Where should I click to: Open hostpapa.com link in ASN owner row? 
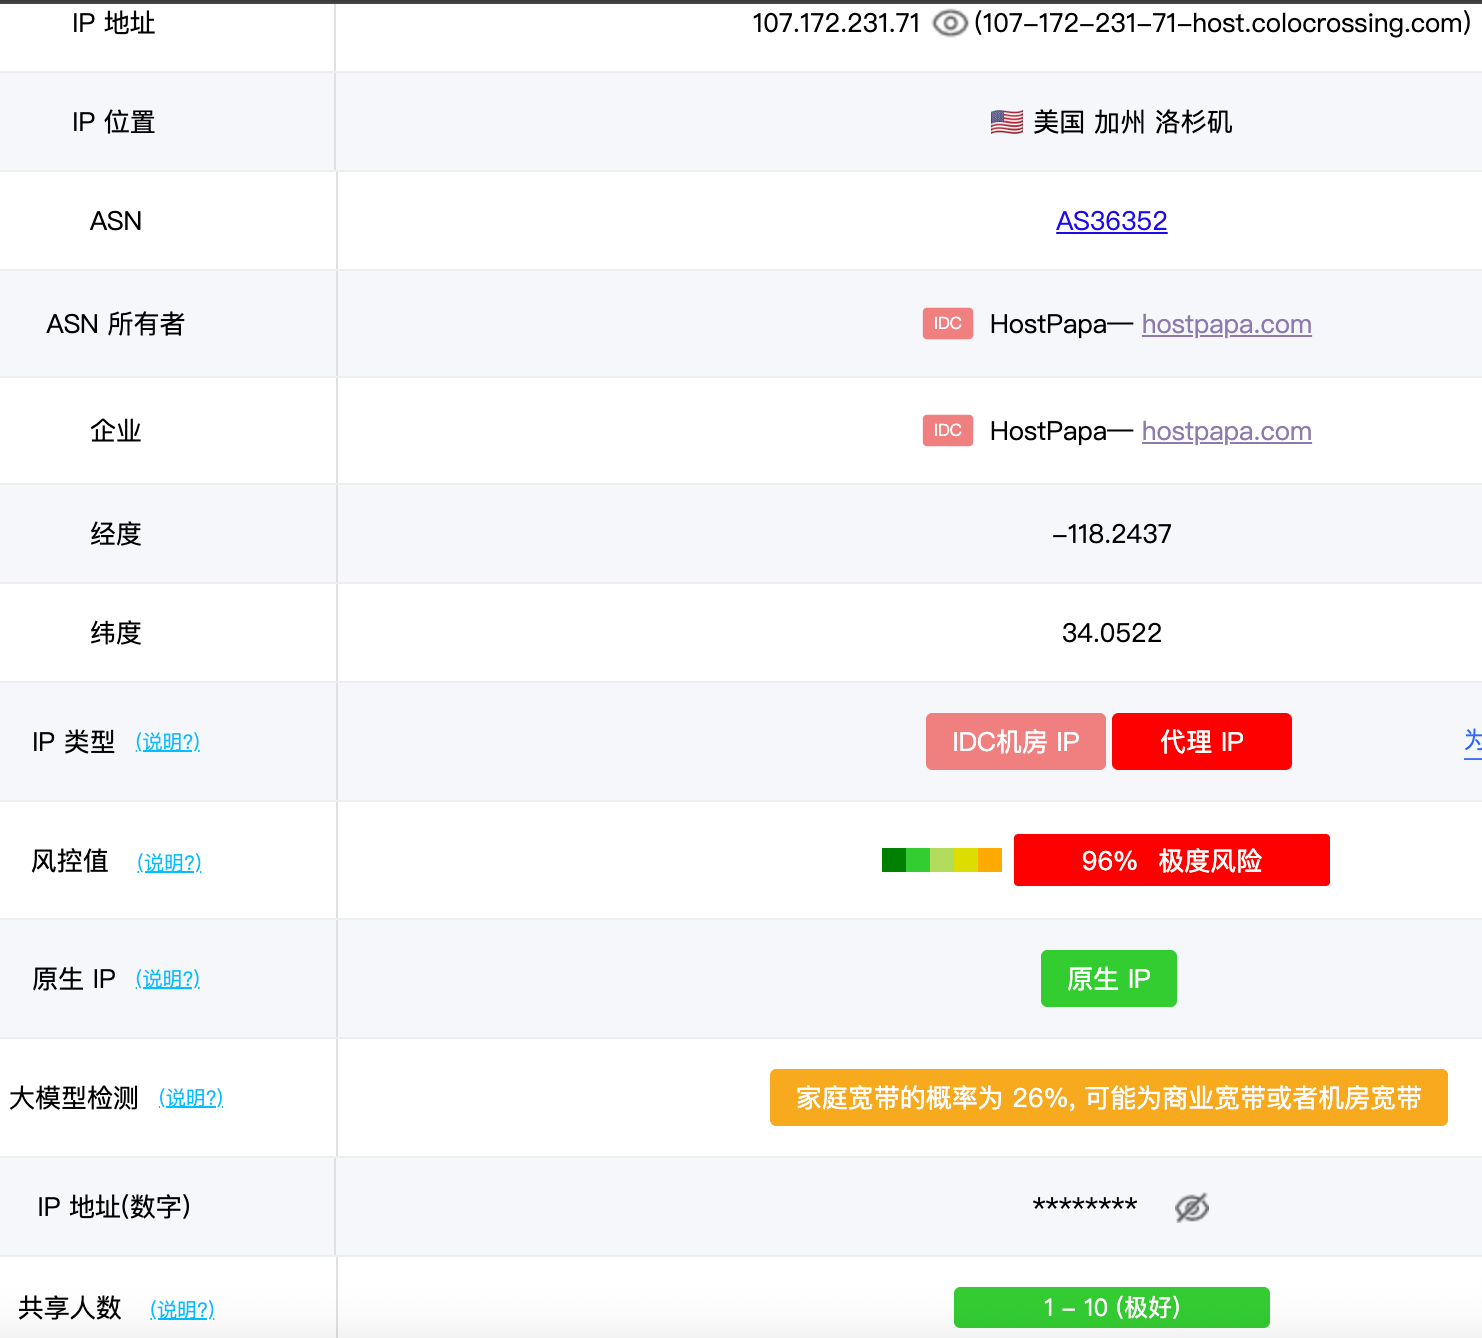coord(1226,324)
